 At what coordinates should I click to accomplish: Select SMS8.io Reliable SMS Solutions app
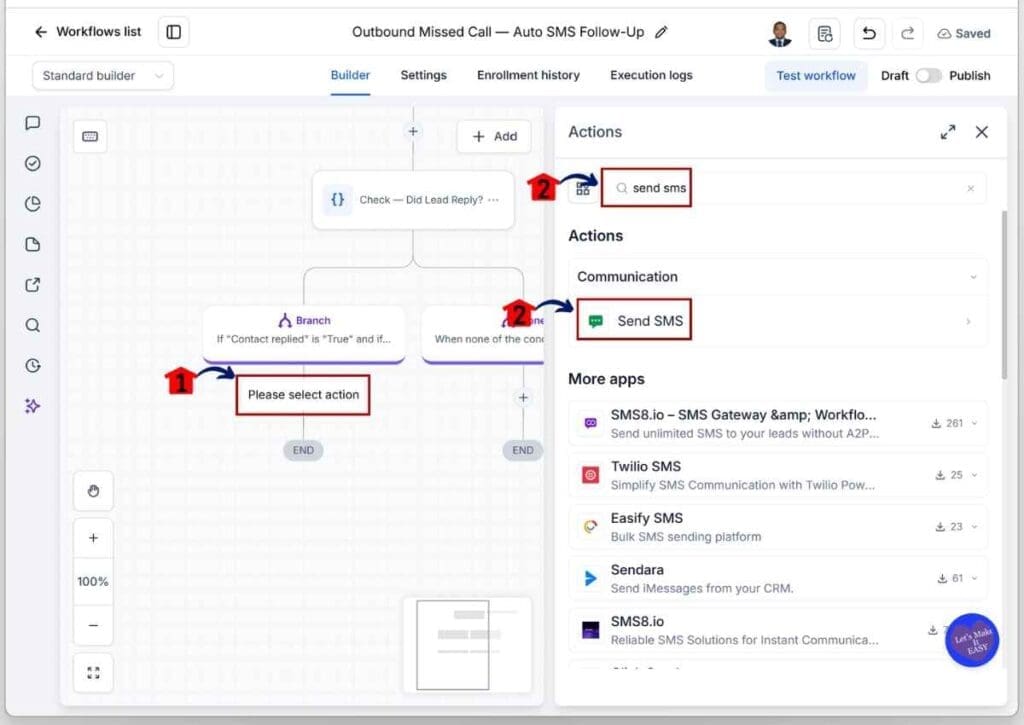click(777, 630)
